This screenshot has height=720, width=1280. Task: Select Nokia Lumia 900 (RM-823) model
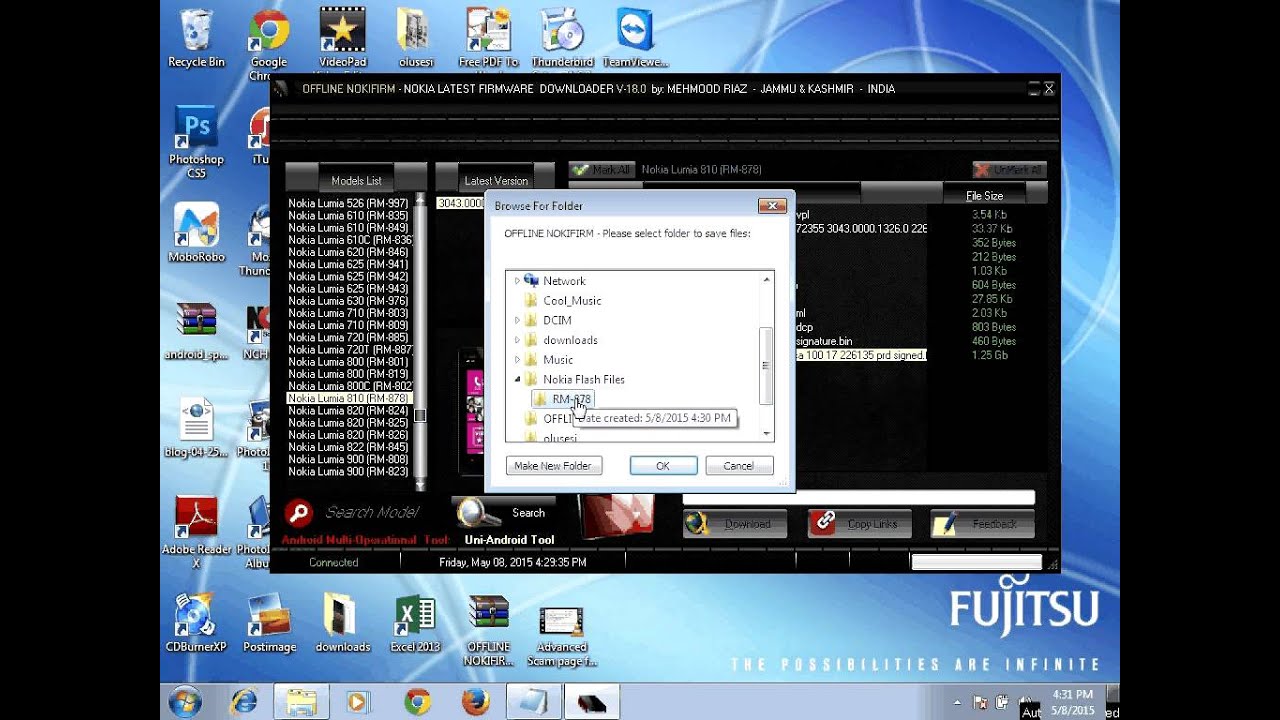348,471
